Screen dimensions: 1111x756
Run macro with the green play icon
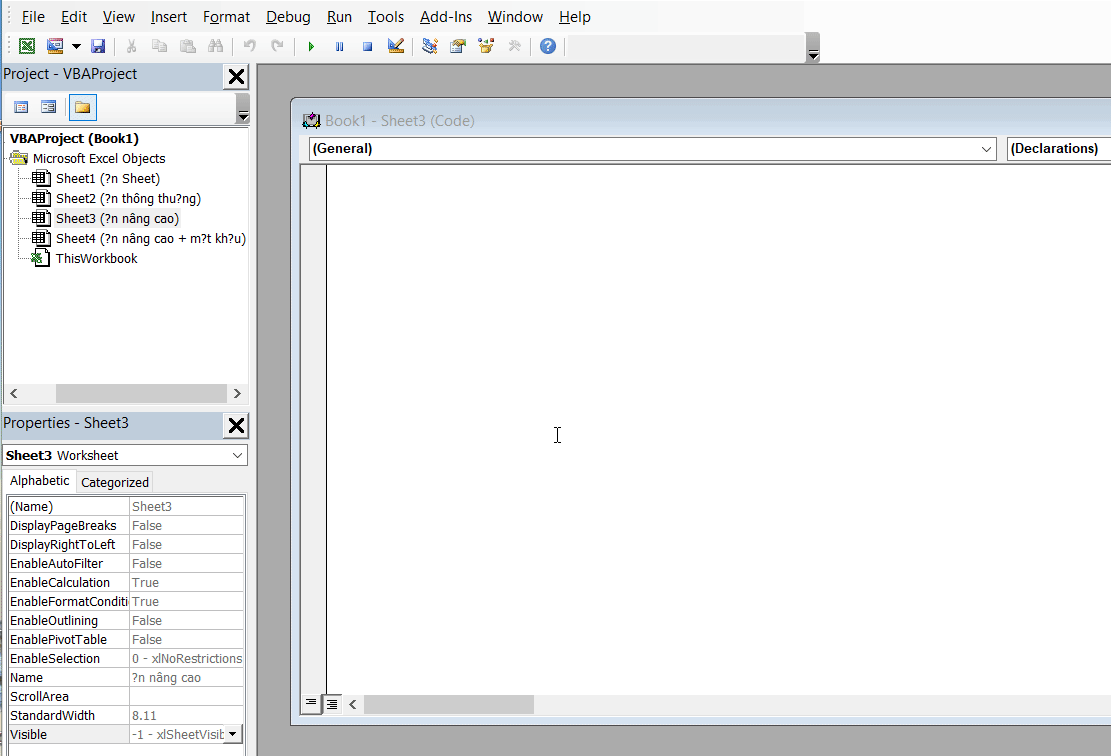point(311,46)
